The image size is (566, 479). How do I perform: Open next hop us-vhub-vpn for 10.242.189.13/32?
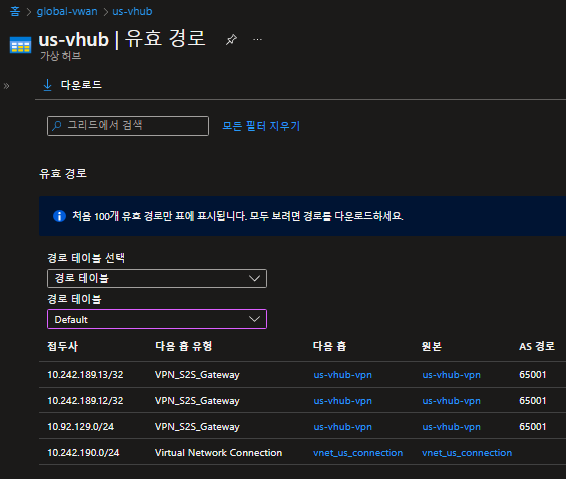[x=343, y=375]
